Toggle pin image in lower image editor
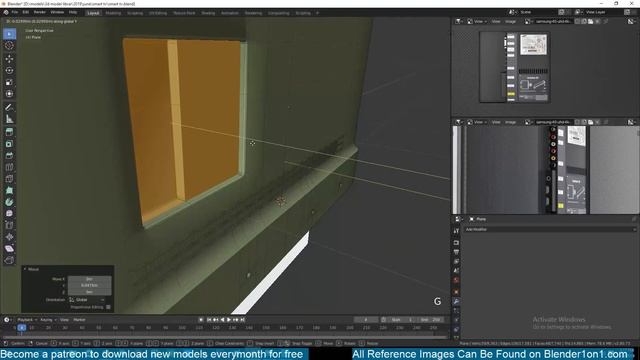Viewport: 640px width, 360px height. (606, 122)
